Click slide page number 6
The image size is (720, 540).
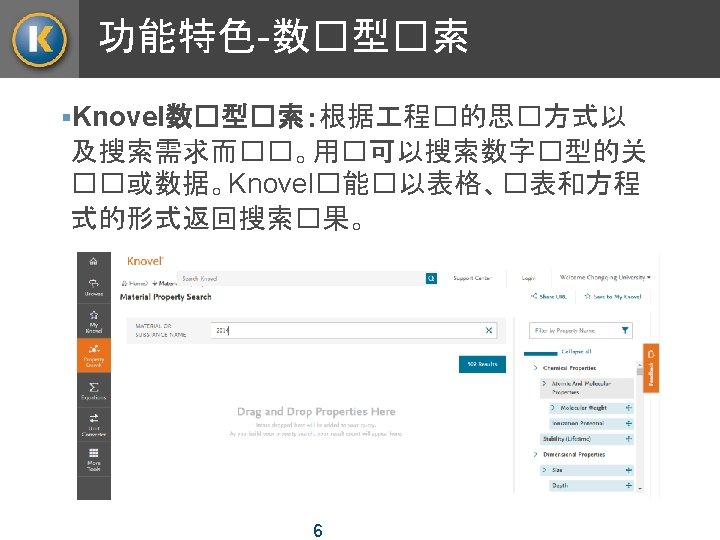(x=318, y=530)
